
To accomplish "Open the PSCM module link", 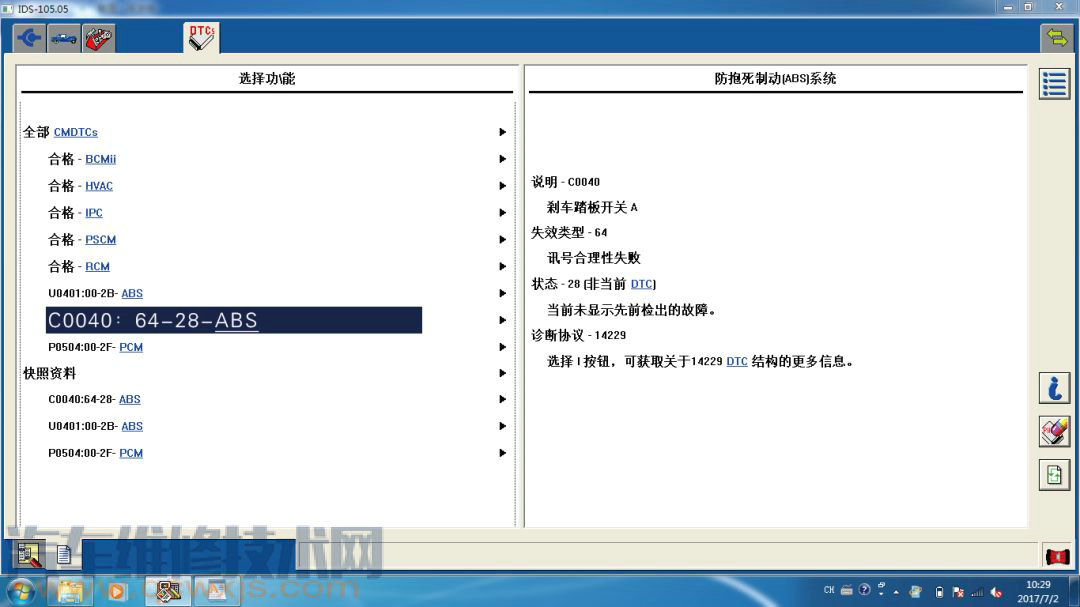I will coord(101,240).
